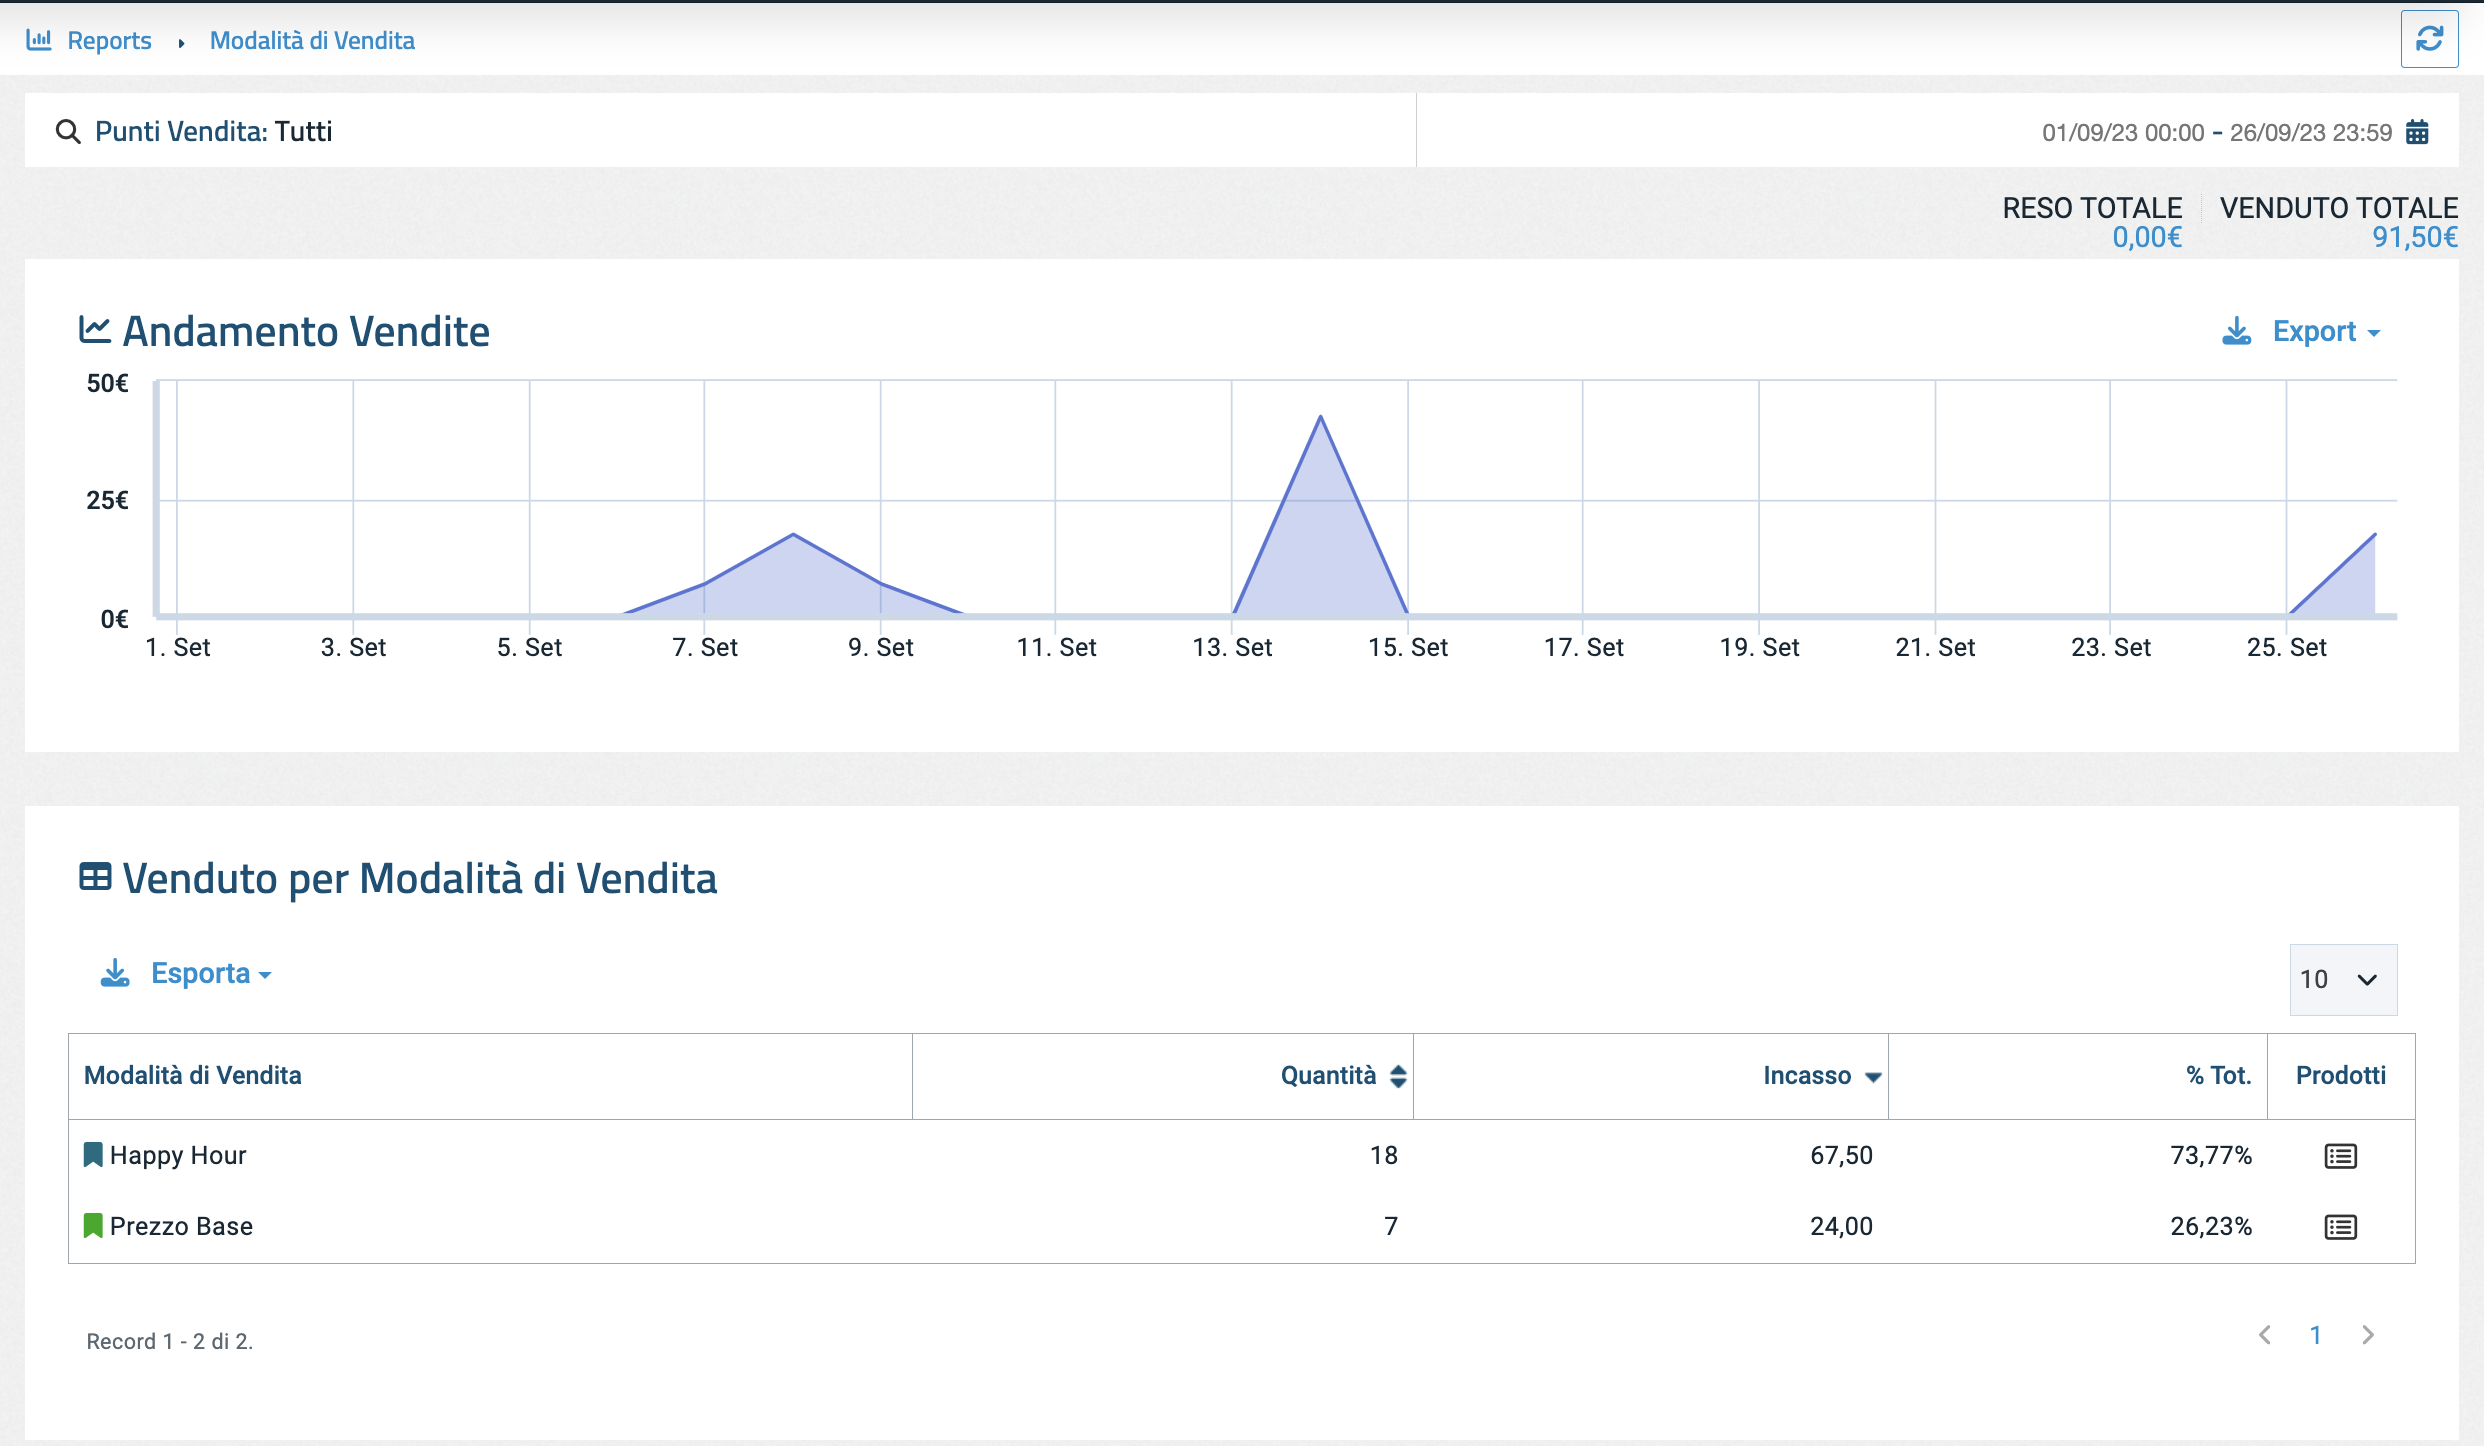This screenshot has width=2484, height=1446.
Task: Open the 10 rows-per-page selector
Action: tap(2342, 980)
